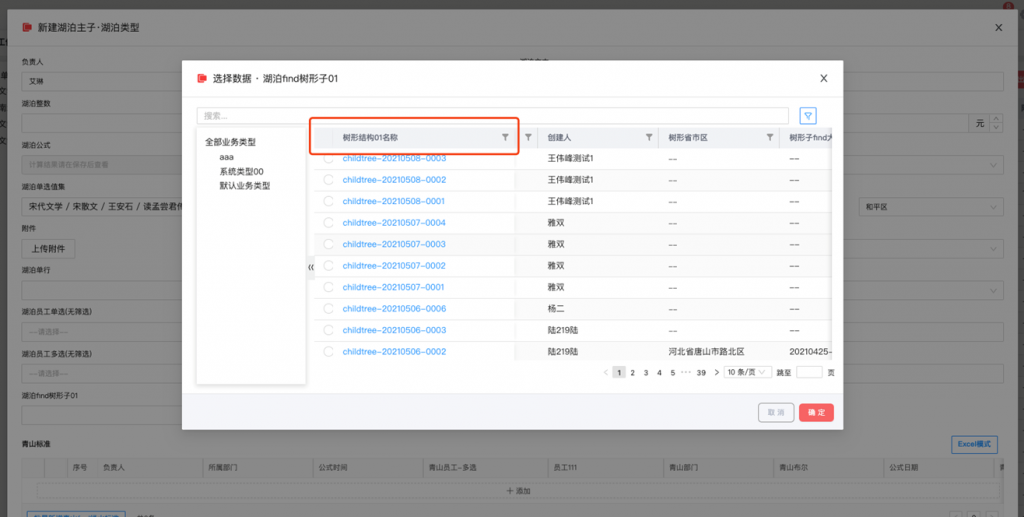
Task: Open the 10 条/页 page size dropdown
Action: [x=748, y=372]
